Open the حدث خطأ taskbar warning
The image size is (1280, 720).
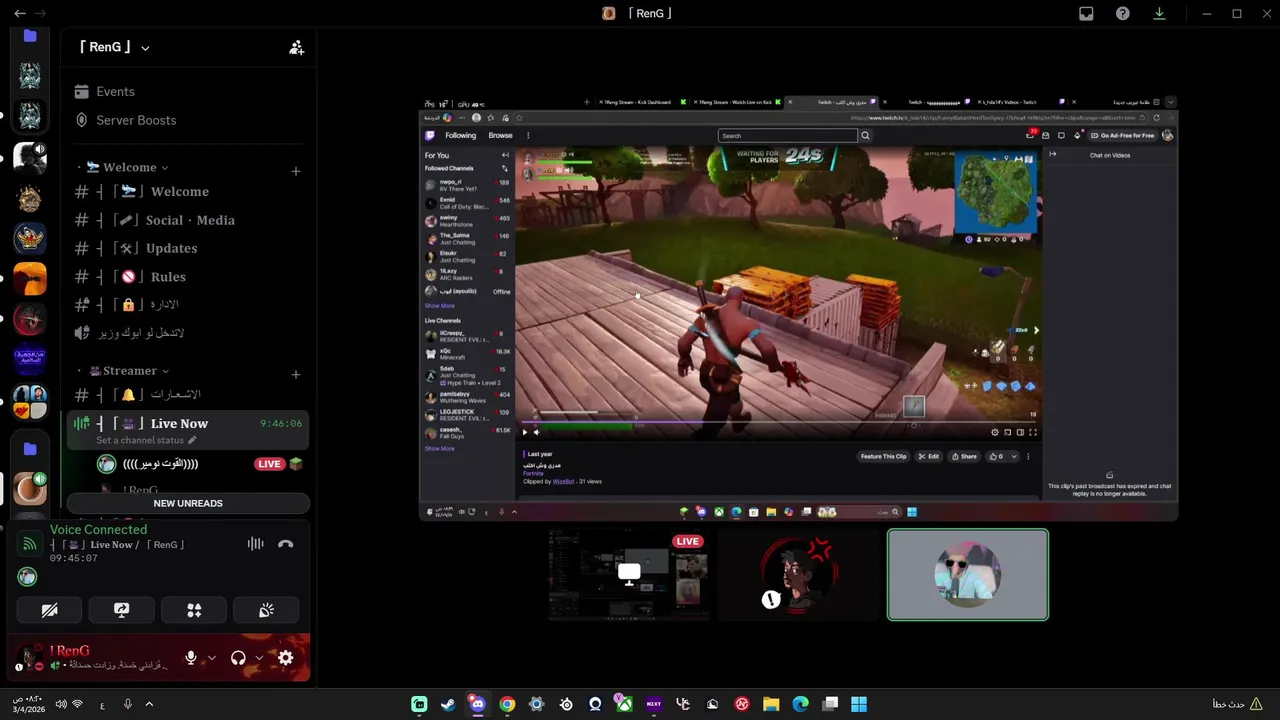(1238, 704)
